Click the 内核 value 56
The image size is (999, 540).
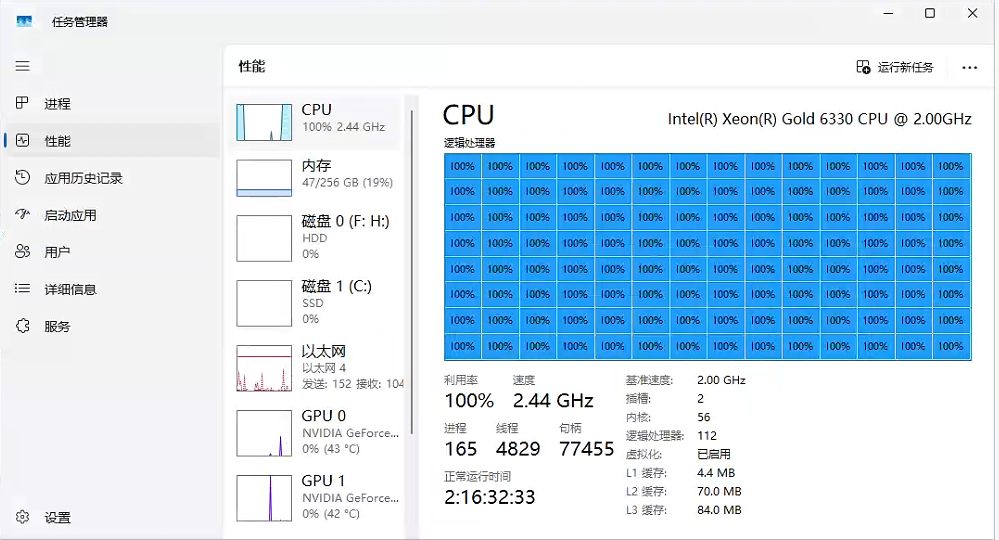click(703, 417)
